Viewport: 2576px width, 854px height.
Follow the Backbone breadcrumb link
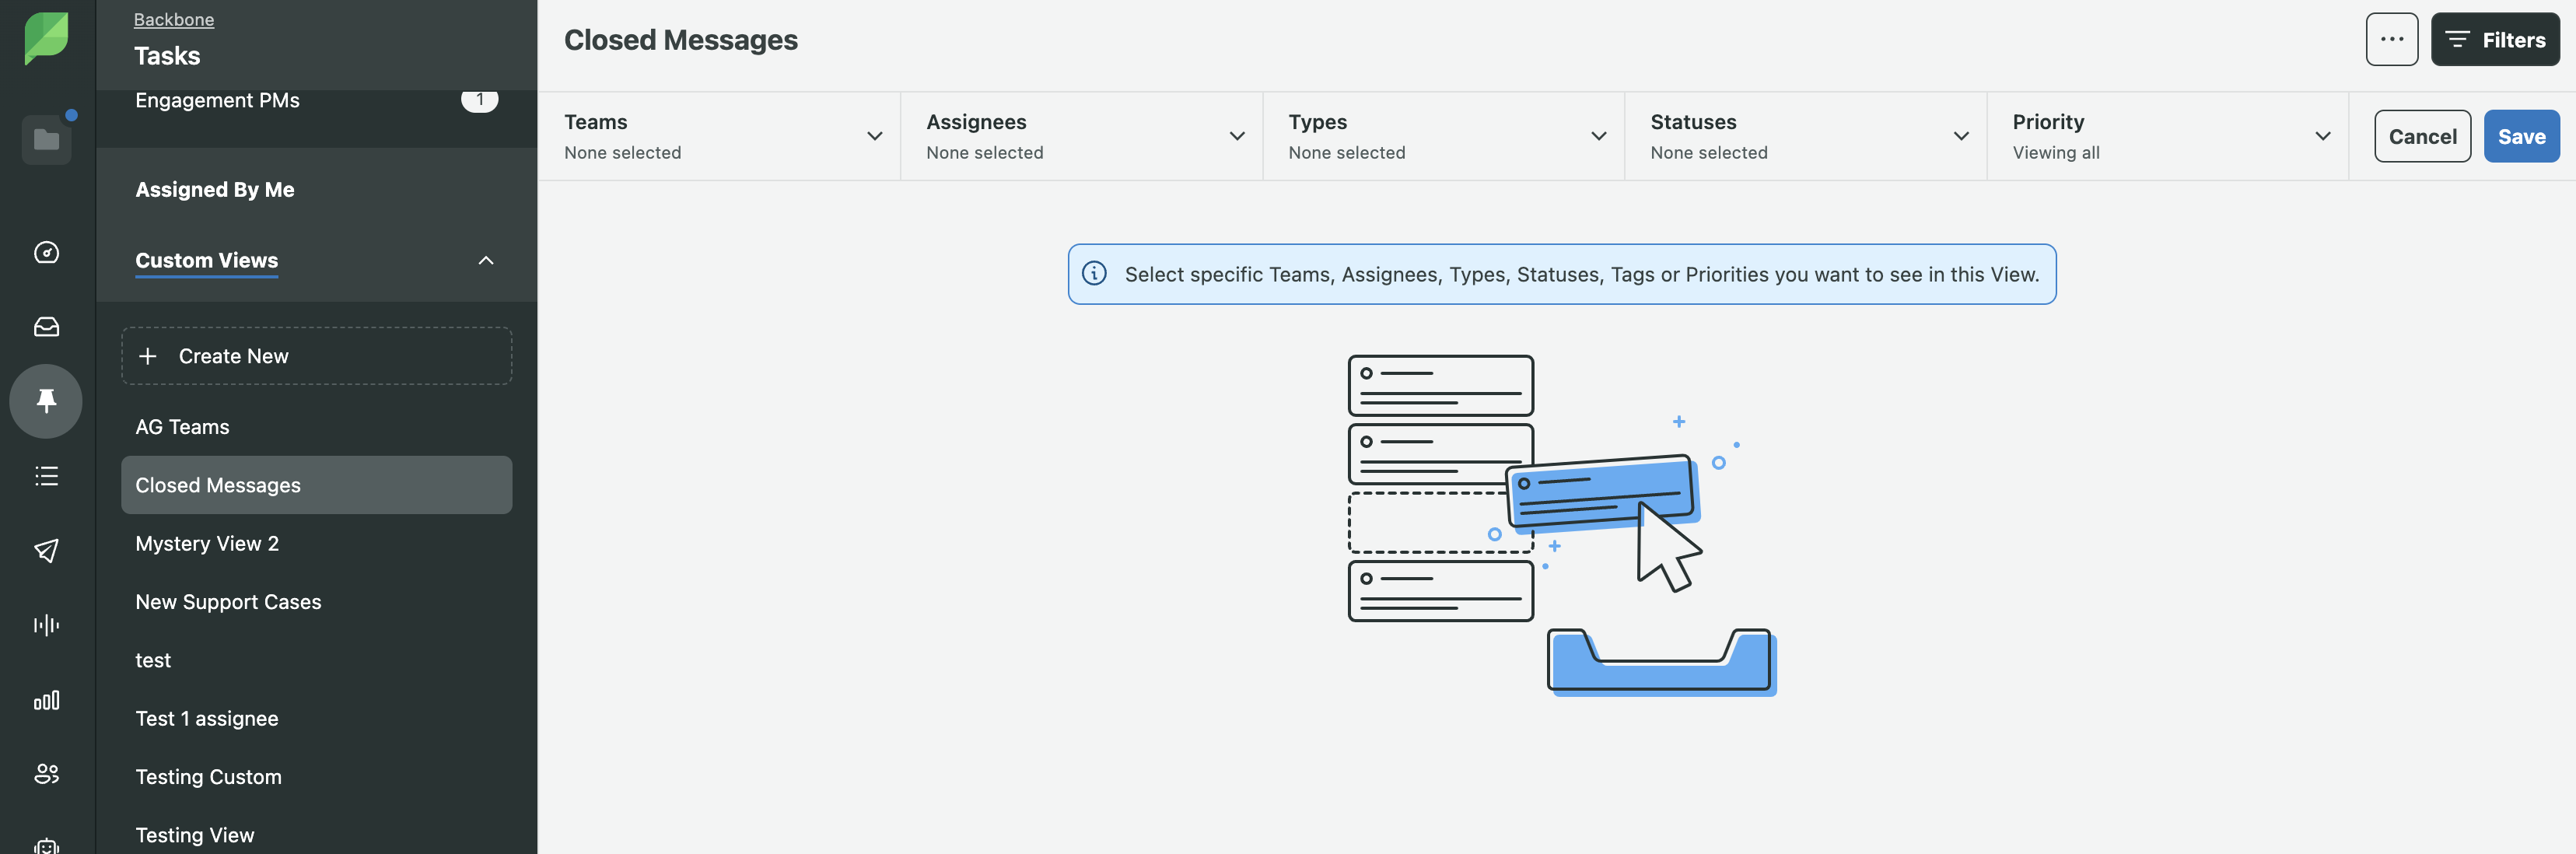pyautogui.click(x=174, y=19)
